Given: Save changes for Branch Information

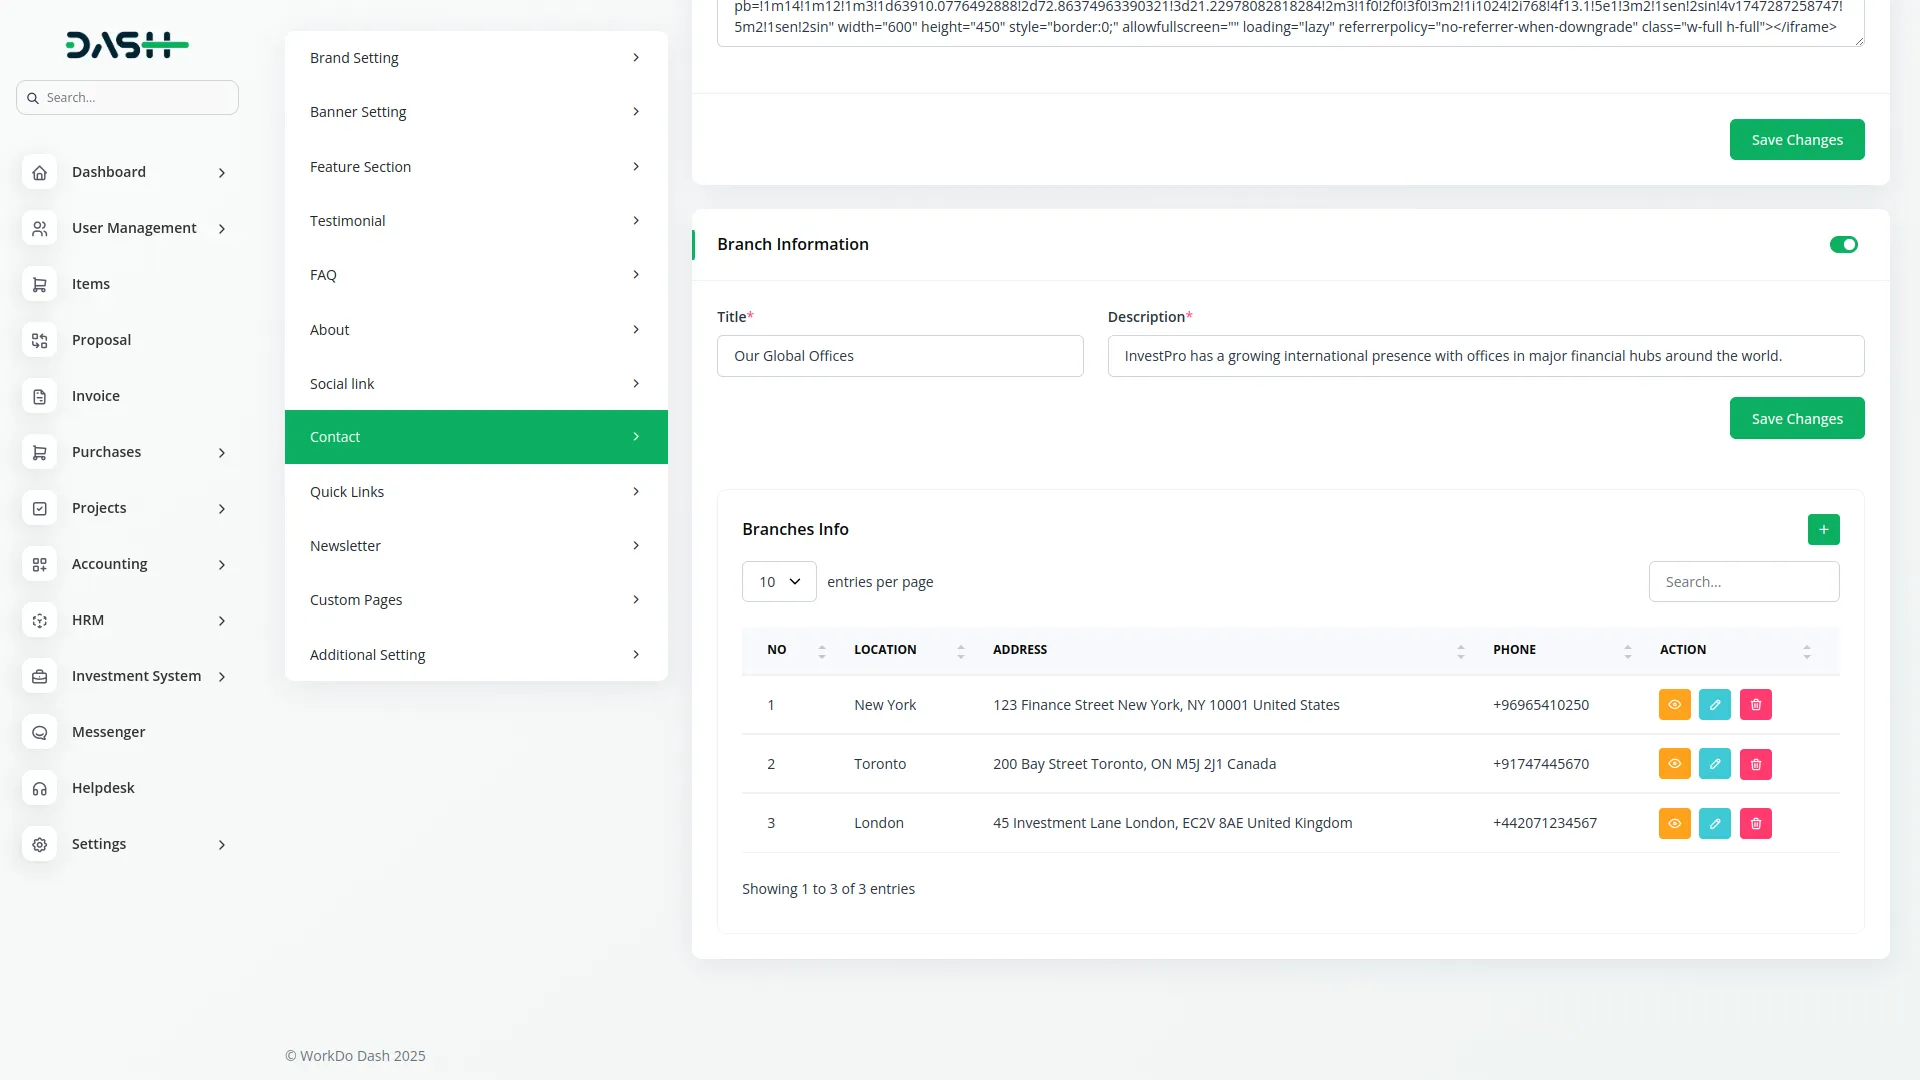Looking at the screenshot, I should tap(1796, 419).
